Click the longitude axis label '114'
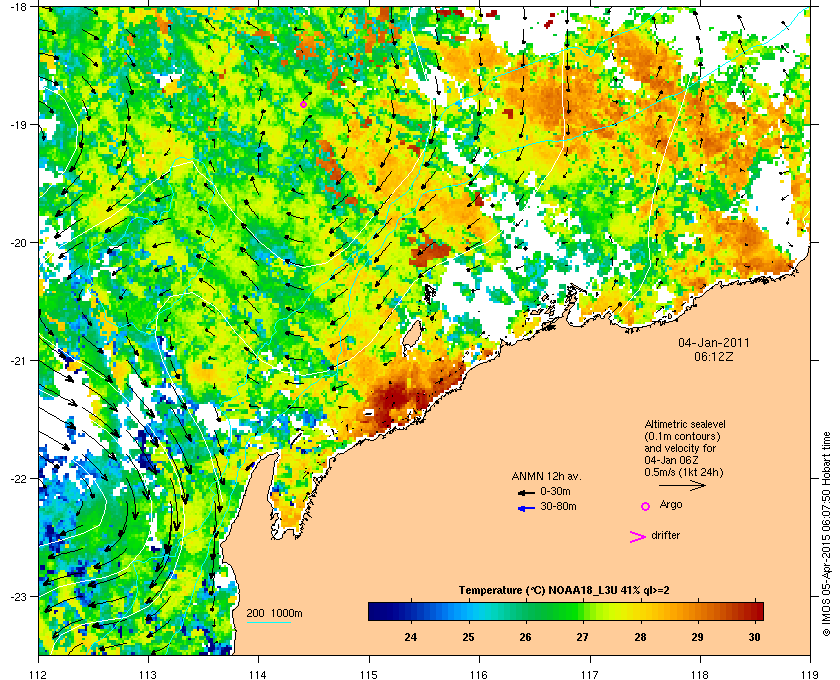Screen dimensions: 840x680 pos(258,675)
